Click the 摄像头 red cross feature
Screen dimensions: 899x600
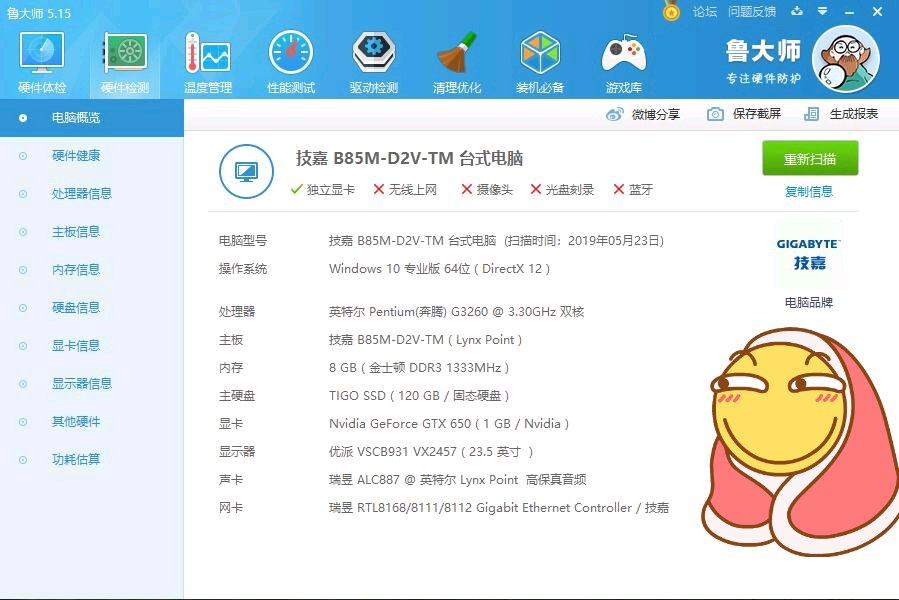coord(487,189)
